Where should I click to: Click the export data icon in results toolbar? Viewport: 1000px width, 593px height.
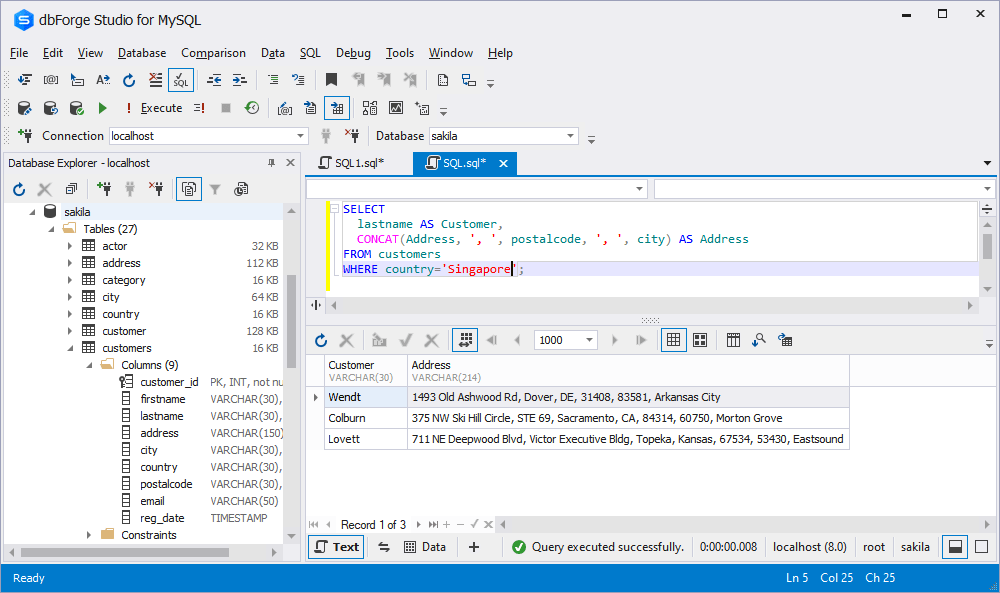pos(785,340)
